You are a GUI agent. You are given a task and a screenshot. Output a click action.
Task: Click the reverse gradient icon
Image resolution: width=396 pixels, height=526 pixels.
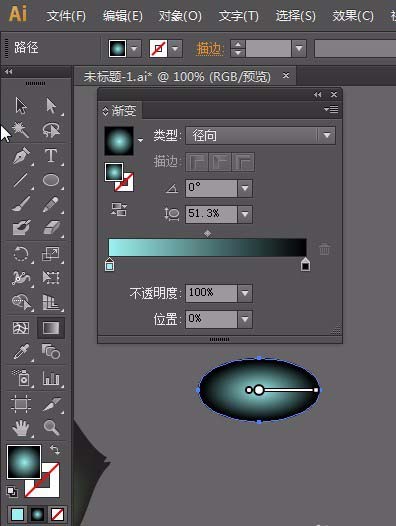click(119, 209)
